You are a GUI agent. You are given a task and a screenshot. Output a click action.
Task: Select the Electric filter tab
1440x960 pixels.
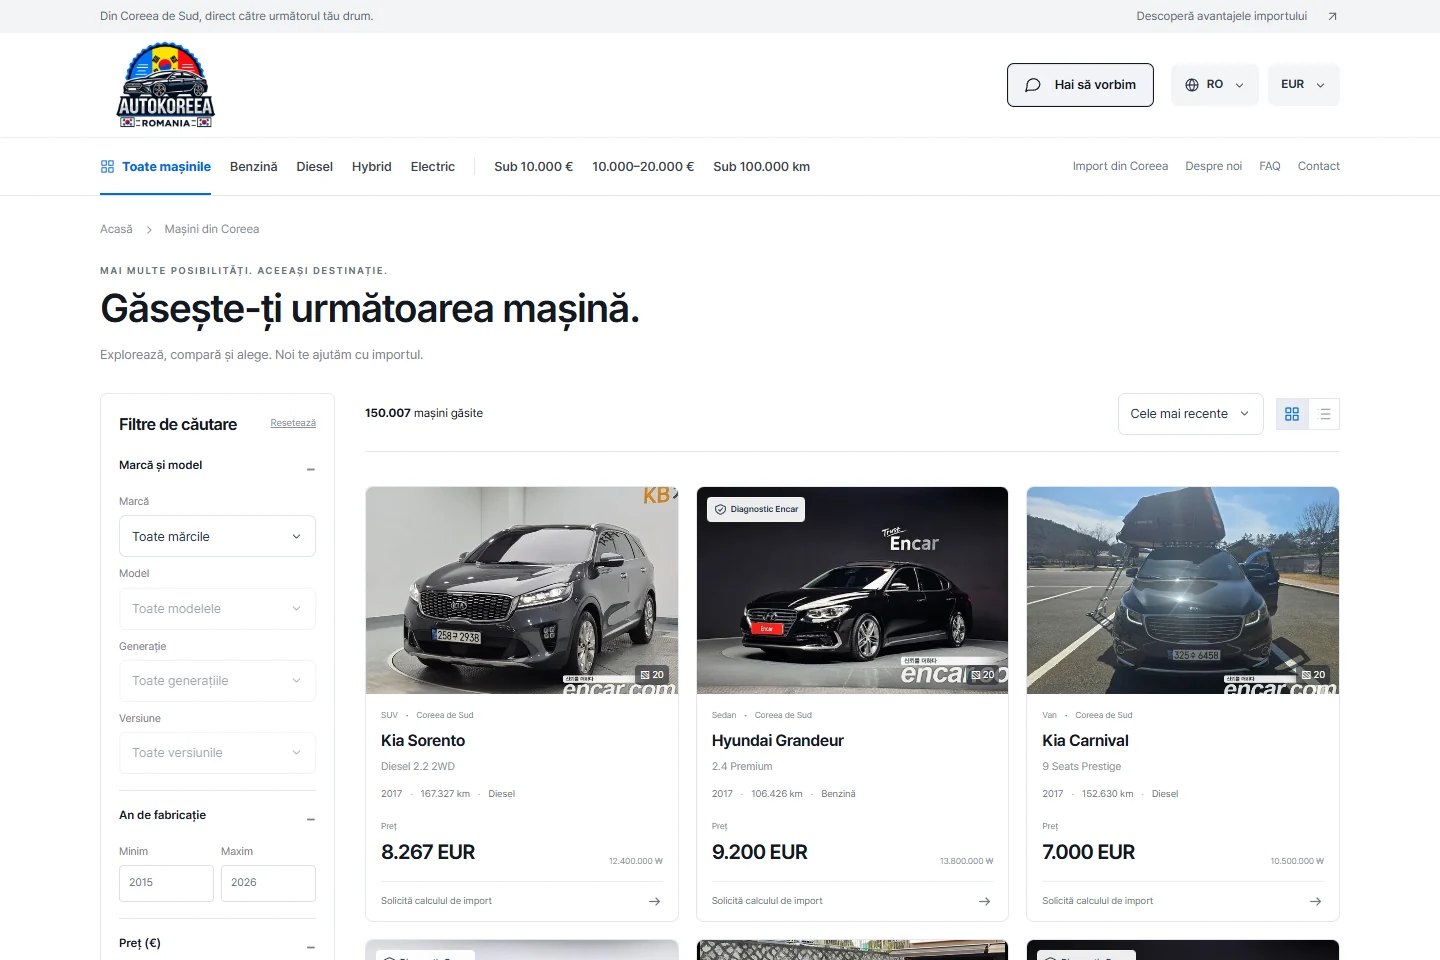(433, 167)
